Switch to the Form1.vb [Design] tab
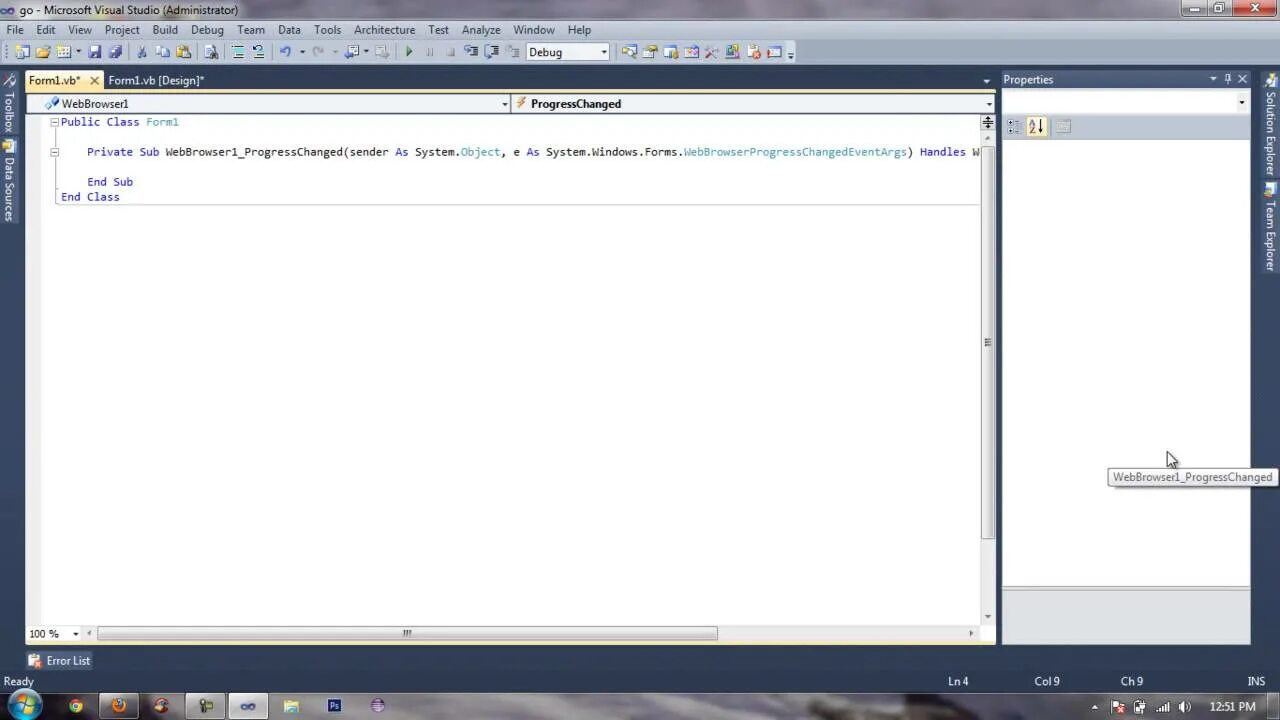The image size is (1280, 720). pyautogui.click(x=155, y=80)
